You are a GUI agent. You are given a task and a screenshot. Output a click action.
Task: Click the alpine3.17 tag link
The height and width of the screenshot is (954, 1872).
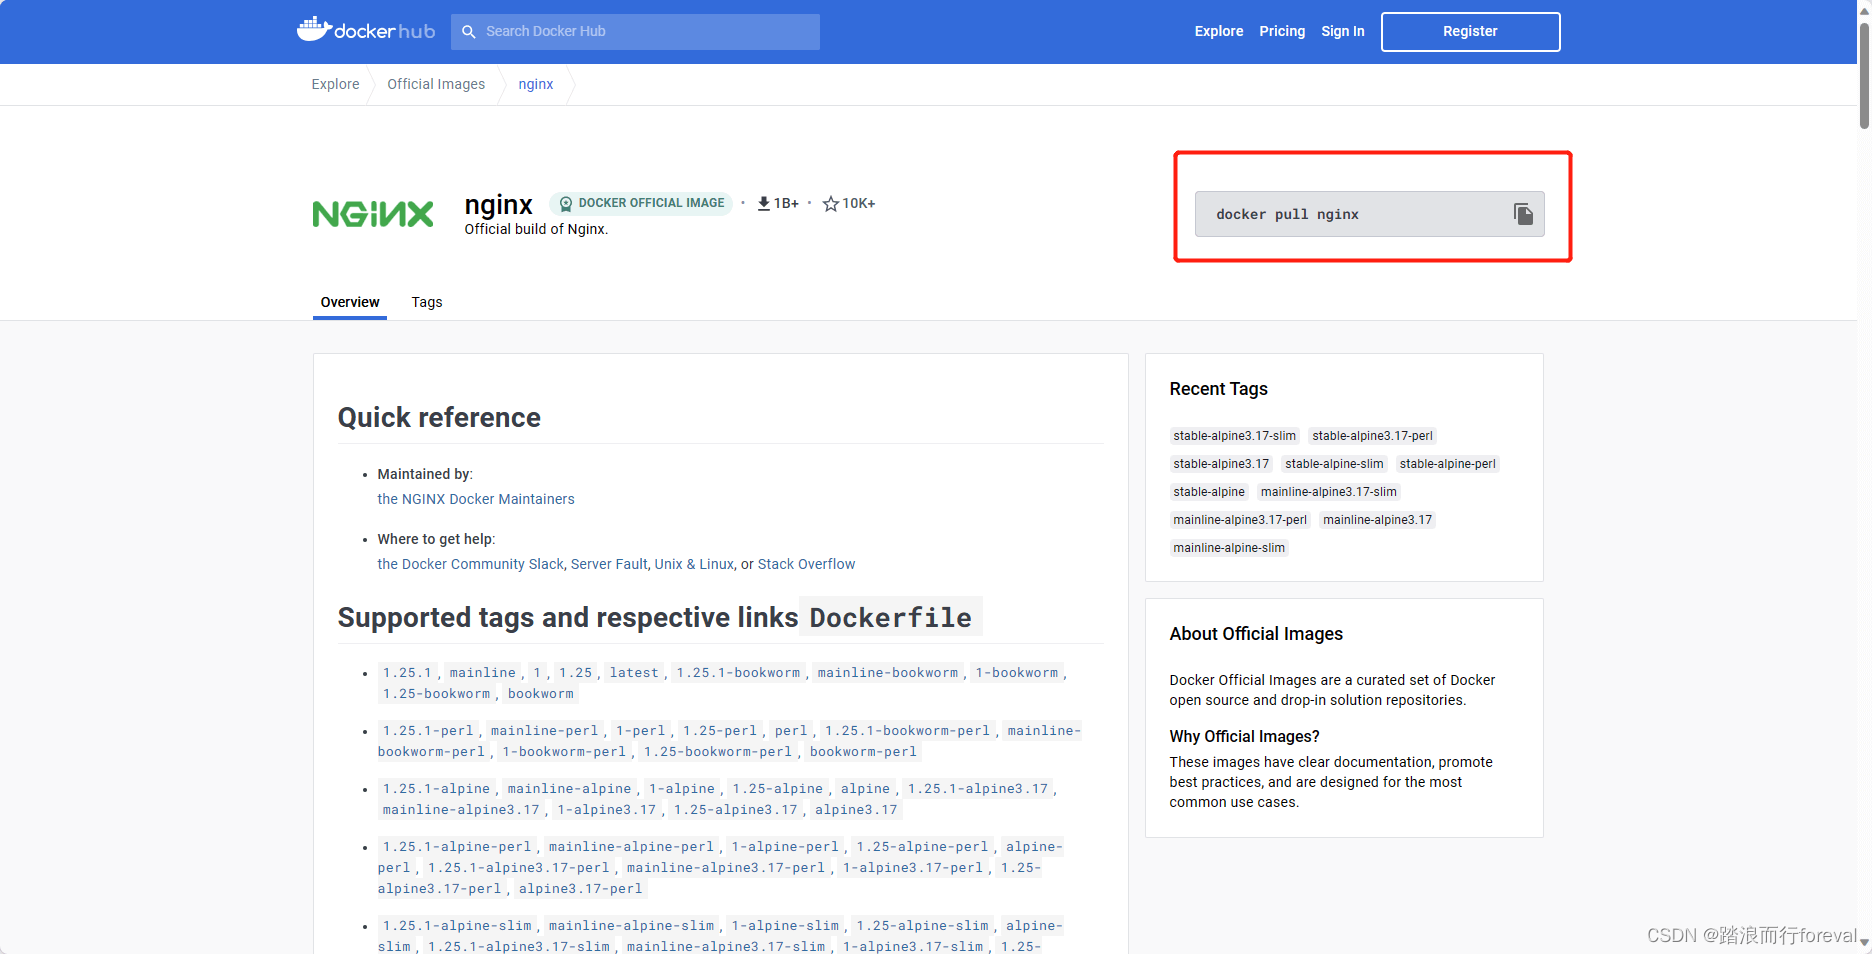coord(856,810)
